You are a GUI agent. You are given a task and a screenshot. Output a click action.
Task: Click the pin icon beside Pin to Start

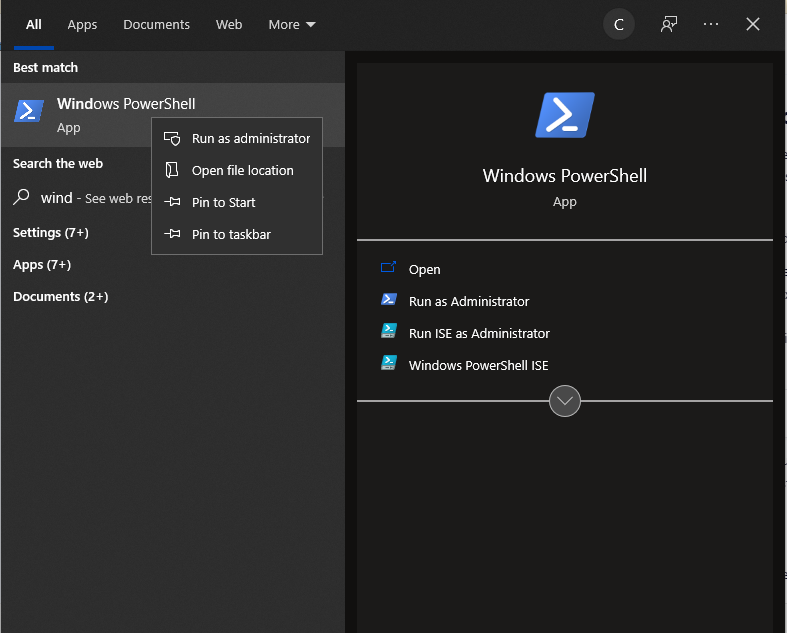pyautogui.click(x=172, y=202)
